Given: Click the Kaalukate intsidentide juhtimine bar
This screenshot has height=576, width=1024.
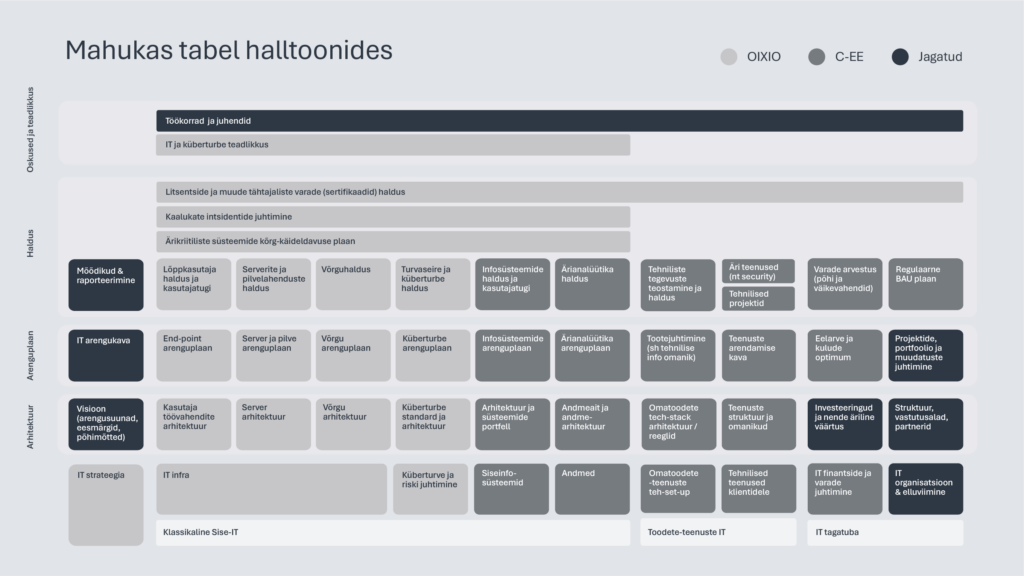Looking at the screenshot, I should [x=393, y=217].
